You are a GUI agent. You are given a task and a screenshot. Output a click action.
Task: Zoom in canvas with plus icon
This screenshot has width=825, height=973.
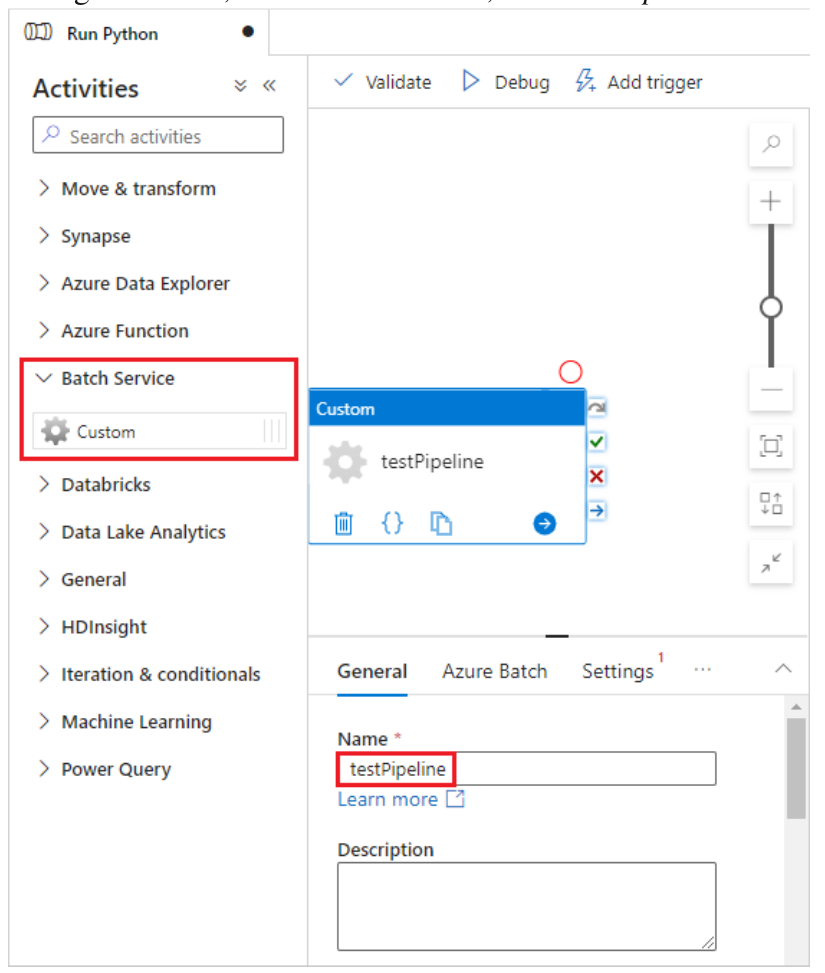pos(771,201)
